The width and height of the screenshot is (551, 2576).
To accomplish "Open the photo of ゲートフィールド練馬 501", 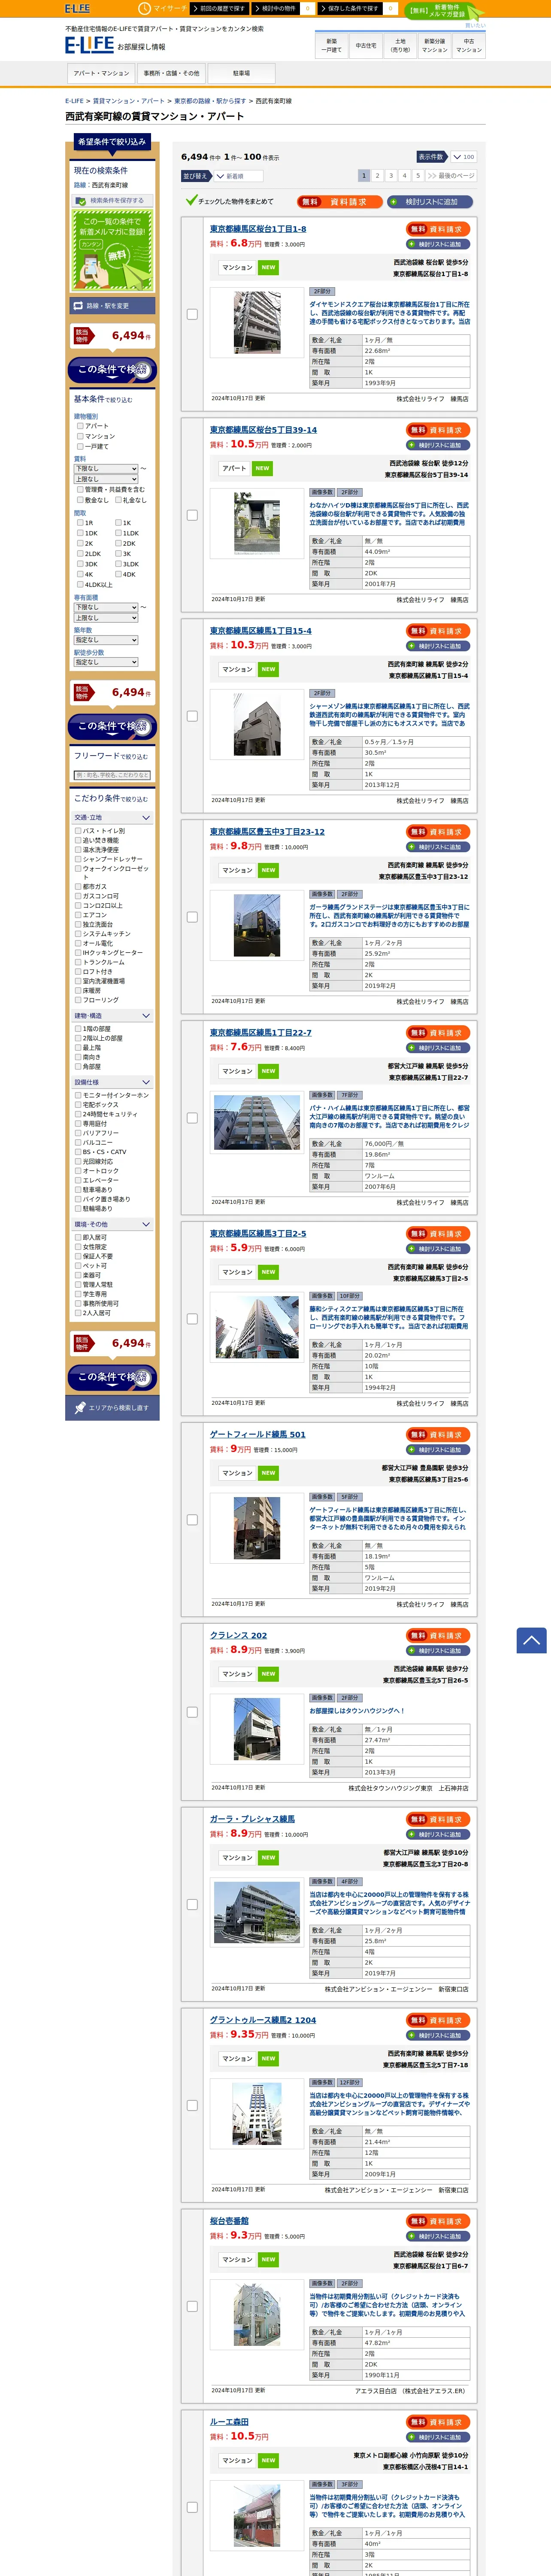I will tap(257, 1528).
